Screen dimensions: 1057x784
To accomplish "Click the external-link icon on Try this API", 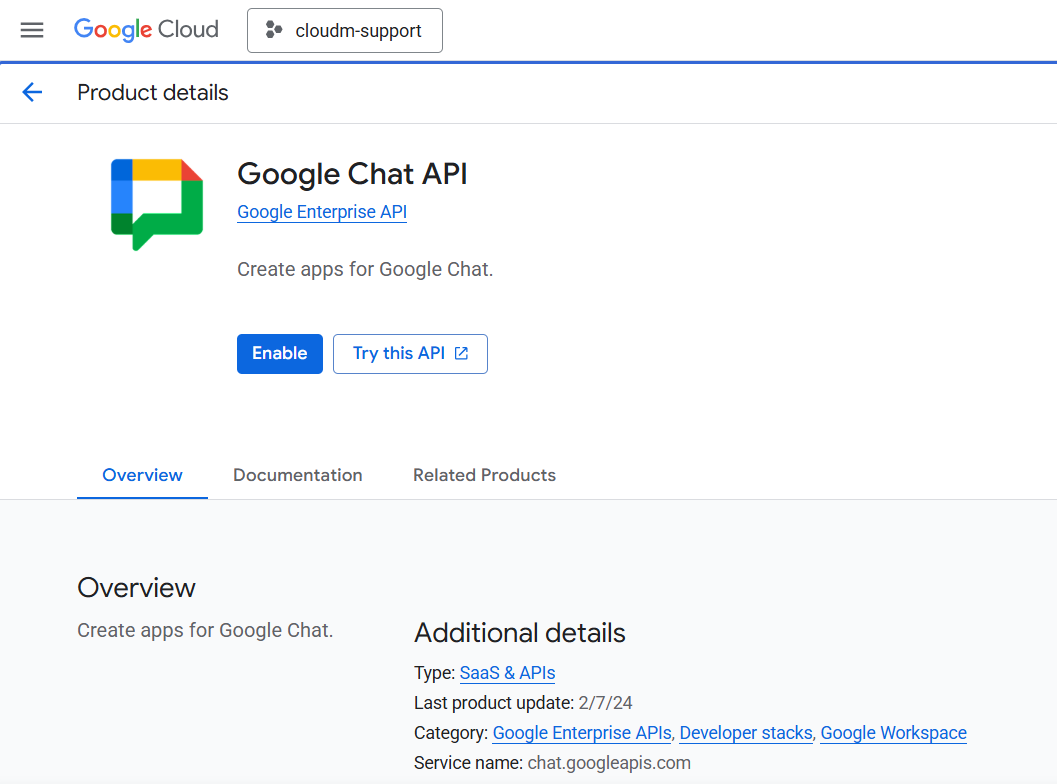I will point(461,354).
